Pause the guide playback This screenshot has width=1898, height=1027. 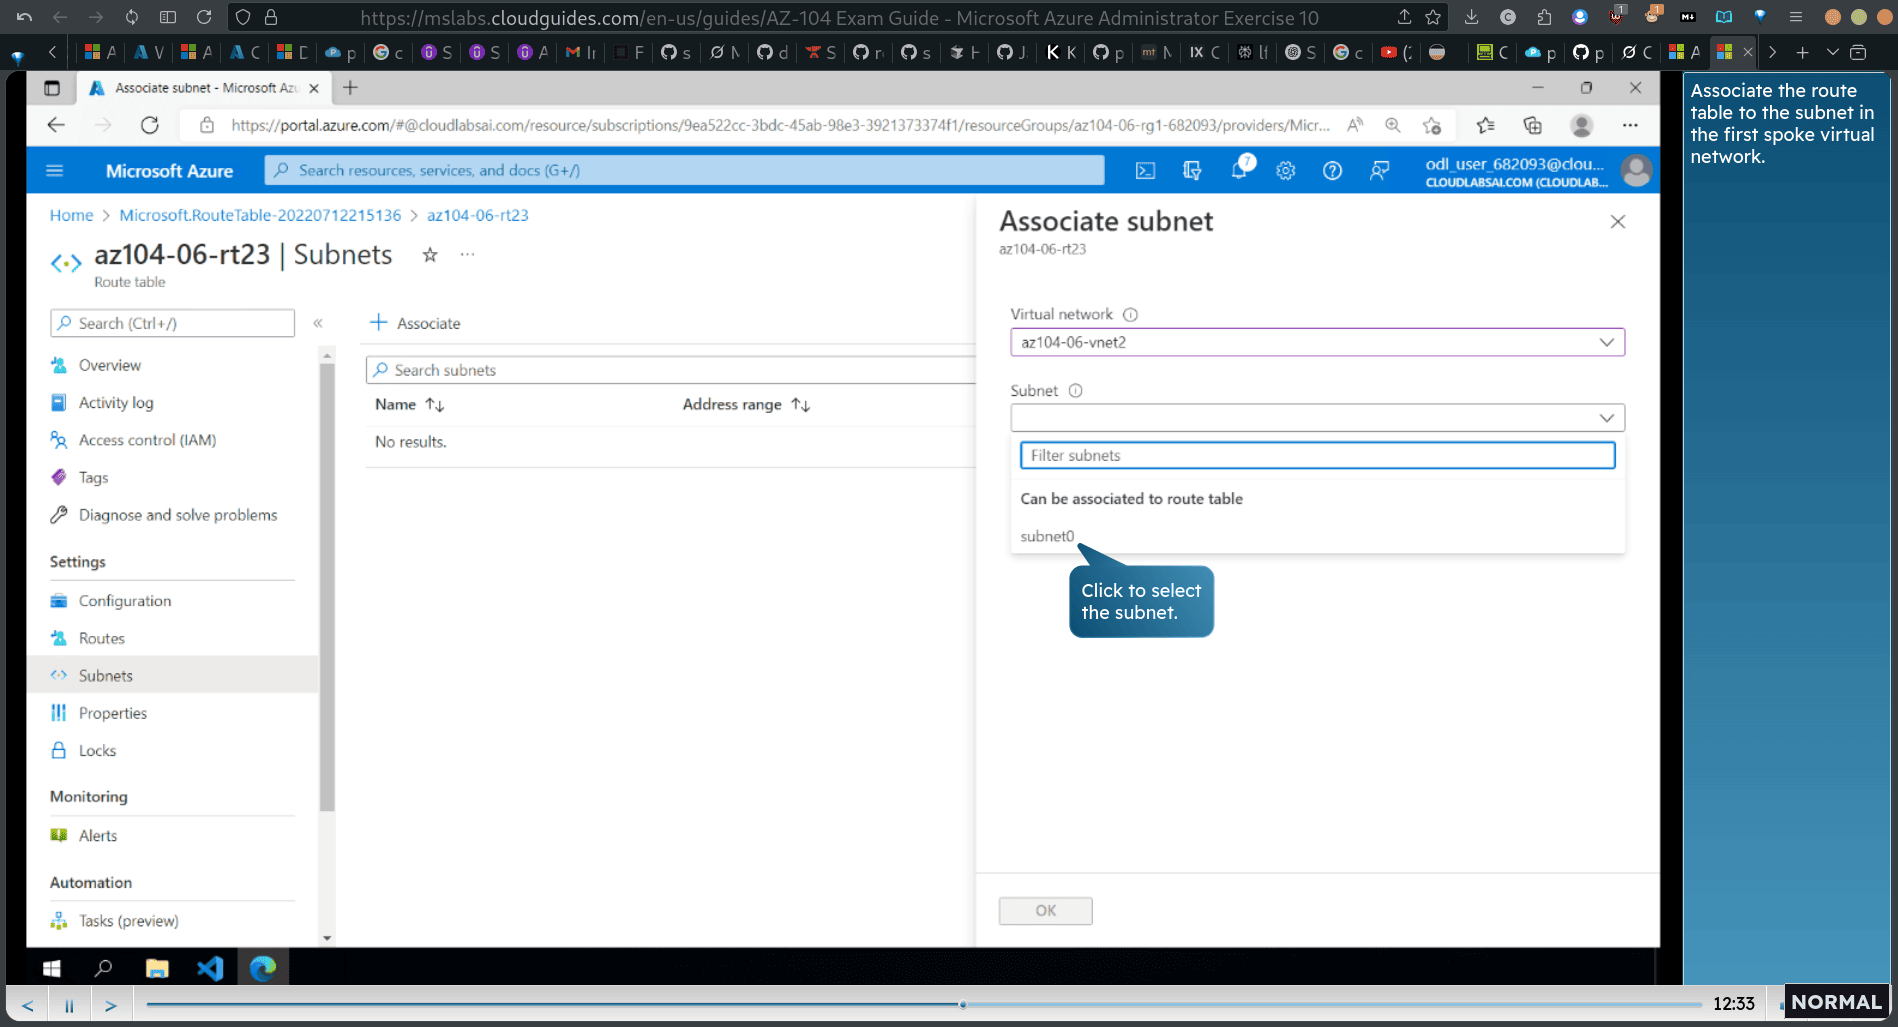(x=69, y=1005)
